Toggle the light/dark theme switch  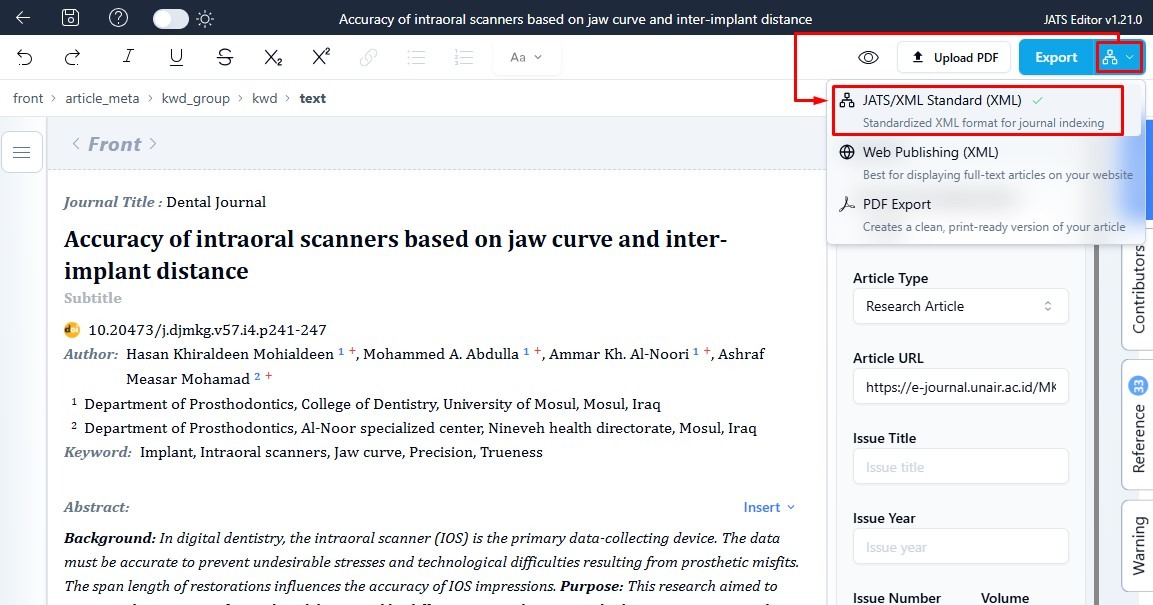[171, 18]
